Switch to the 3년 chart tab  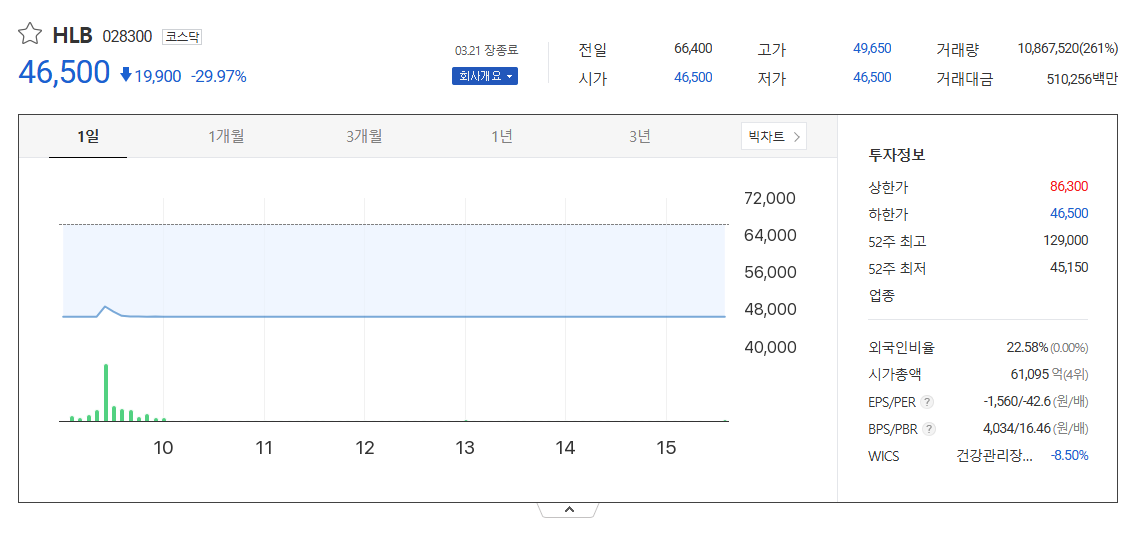(640, 136)
